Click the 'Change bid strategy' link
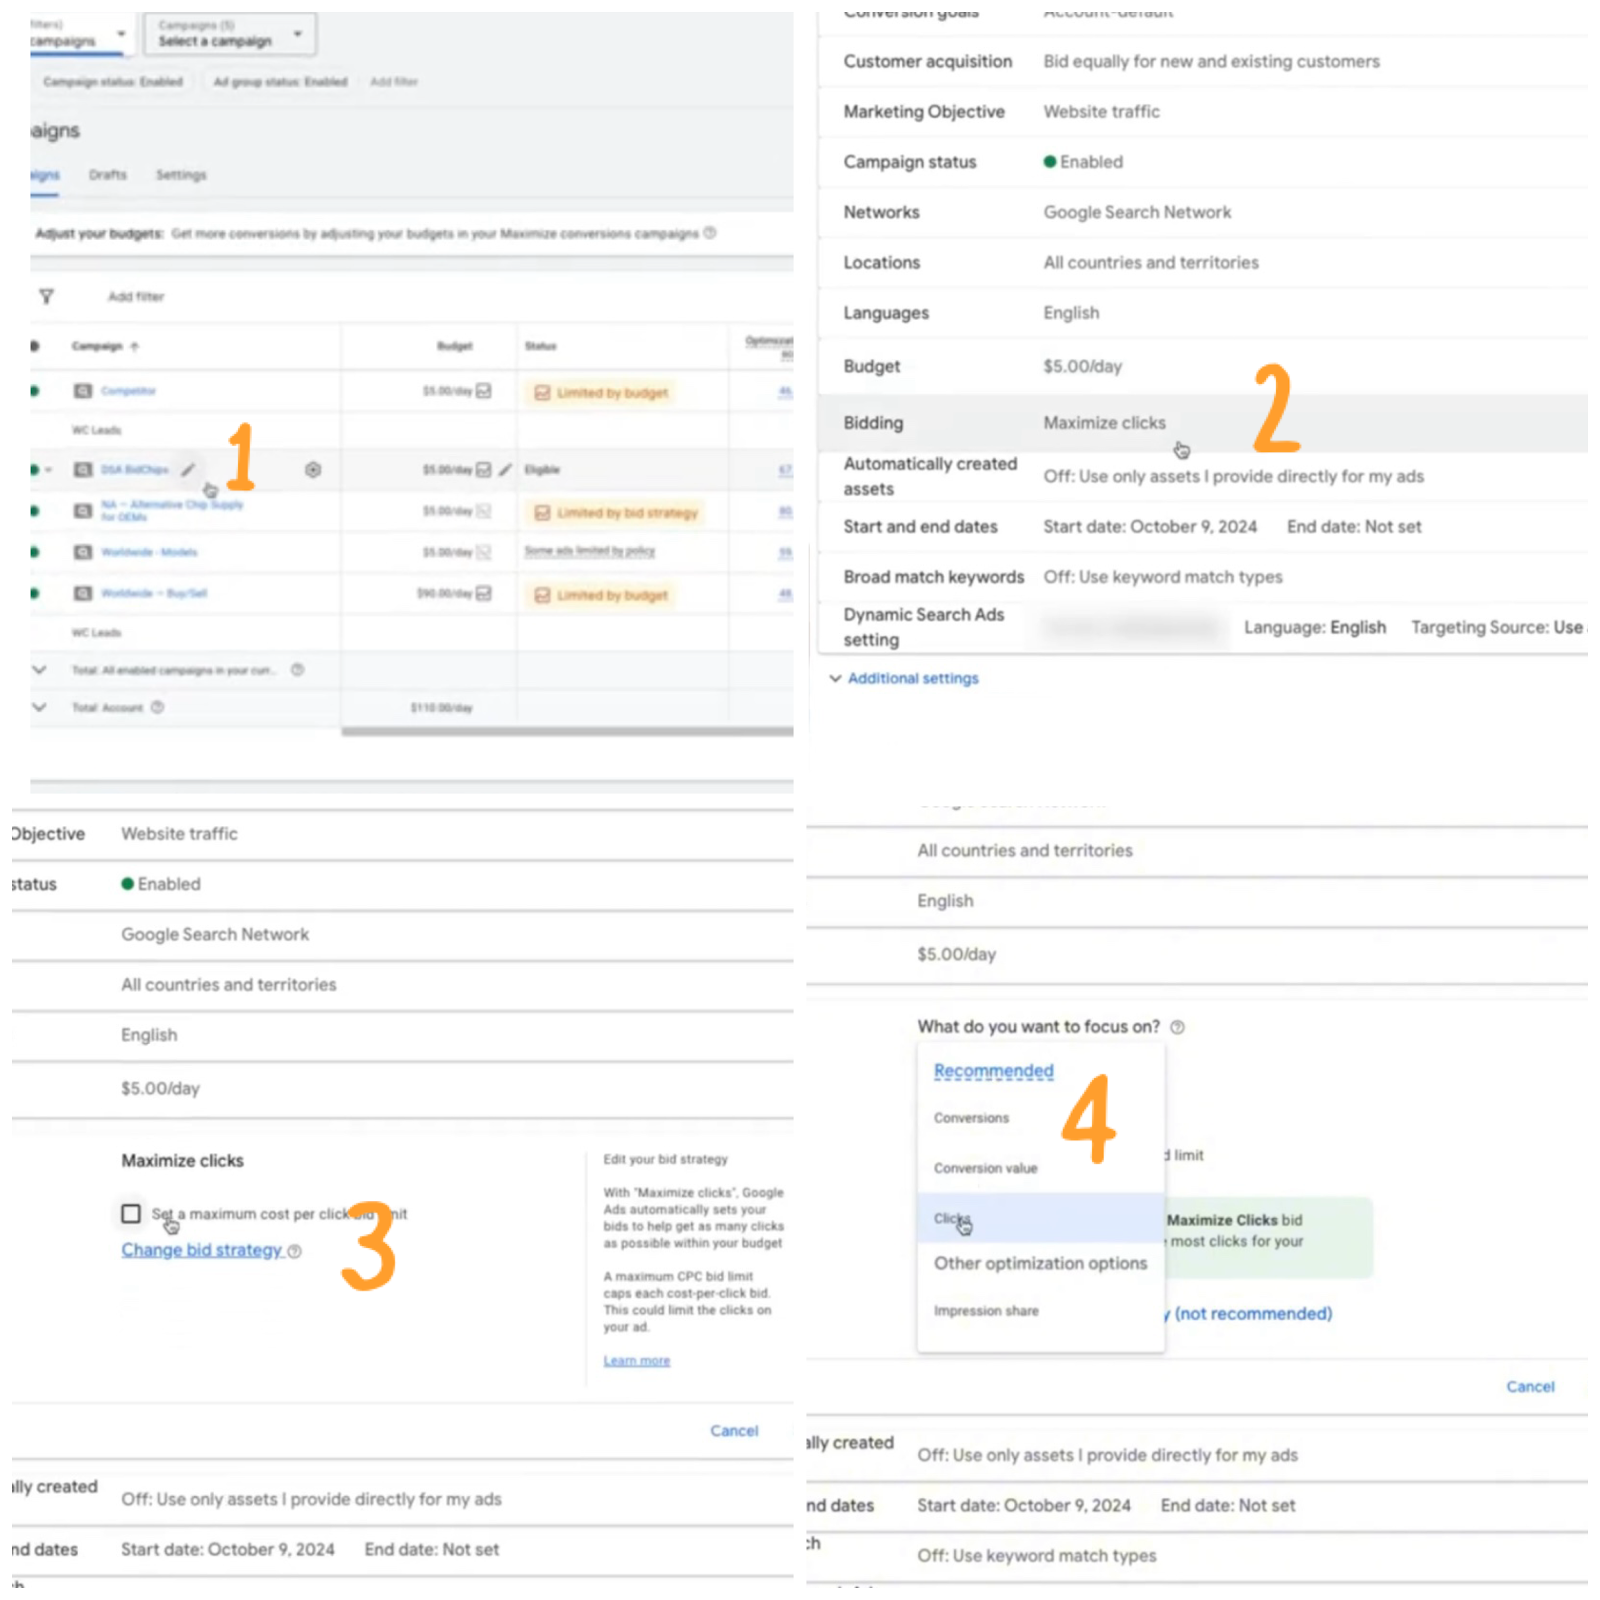 coord(201,1250)
